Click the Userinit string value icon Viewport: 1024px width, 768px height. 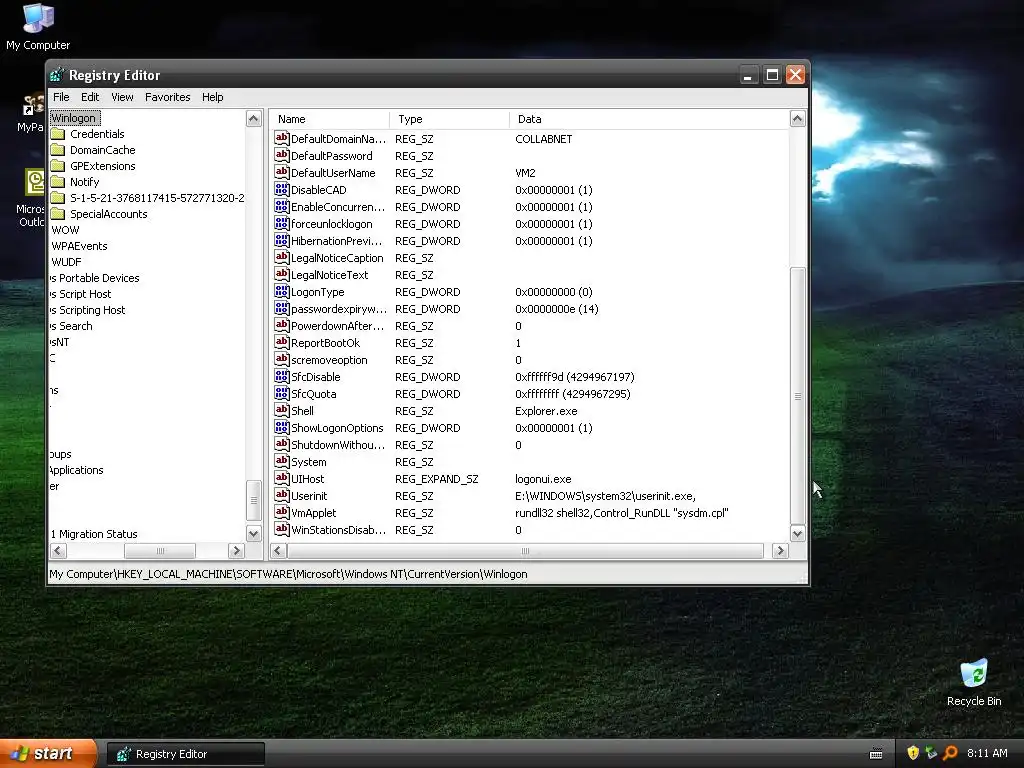tap(281, 495)
